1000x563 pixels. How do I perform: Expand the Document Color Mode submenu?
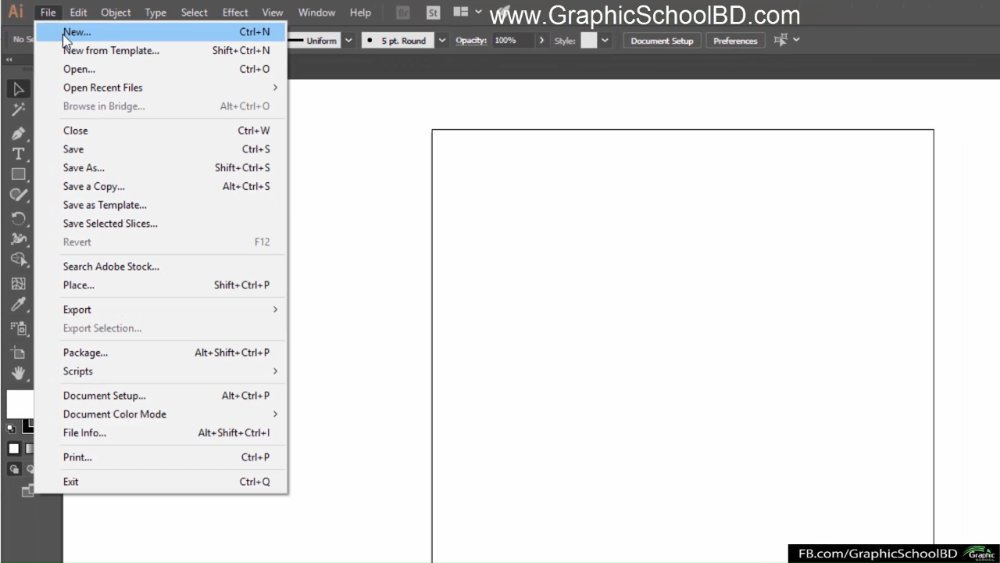point(276,414)
